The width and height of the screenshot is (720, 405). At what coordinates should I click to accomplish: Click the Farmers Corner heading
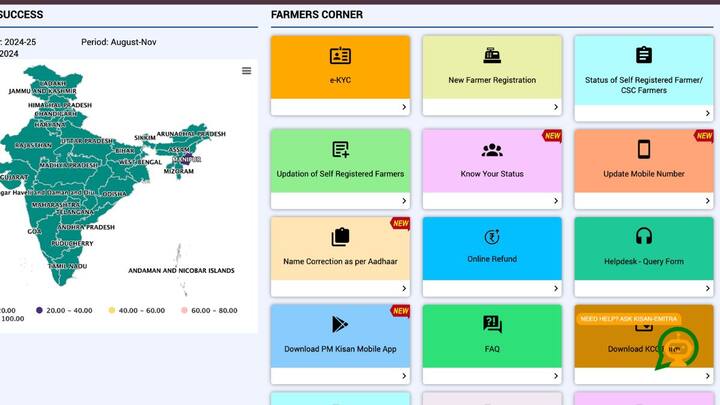317,15
